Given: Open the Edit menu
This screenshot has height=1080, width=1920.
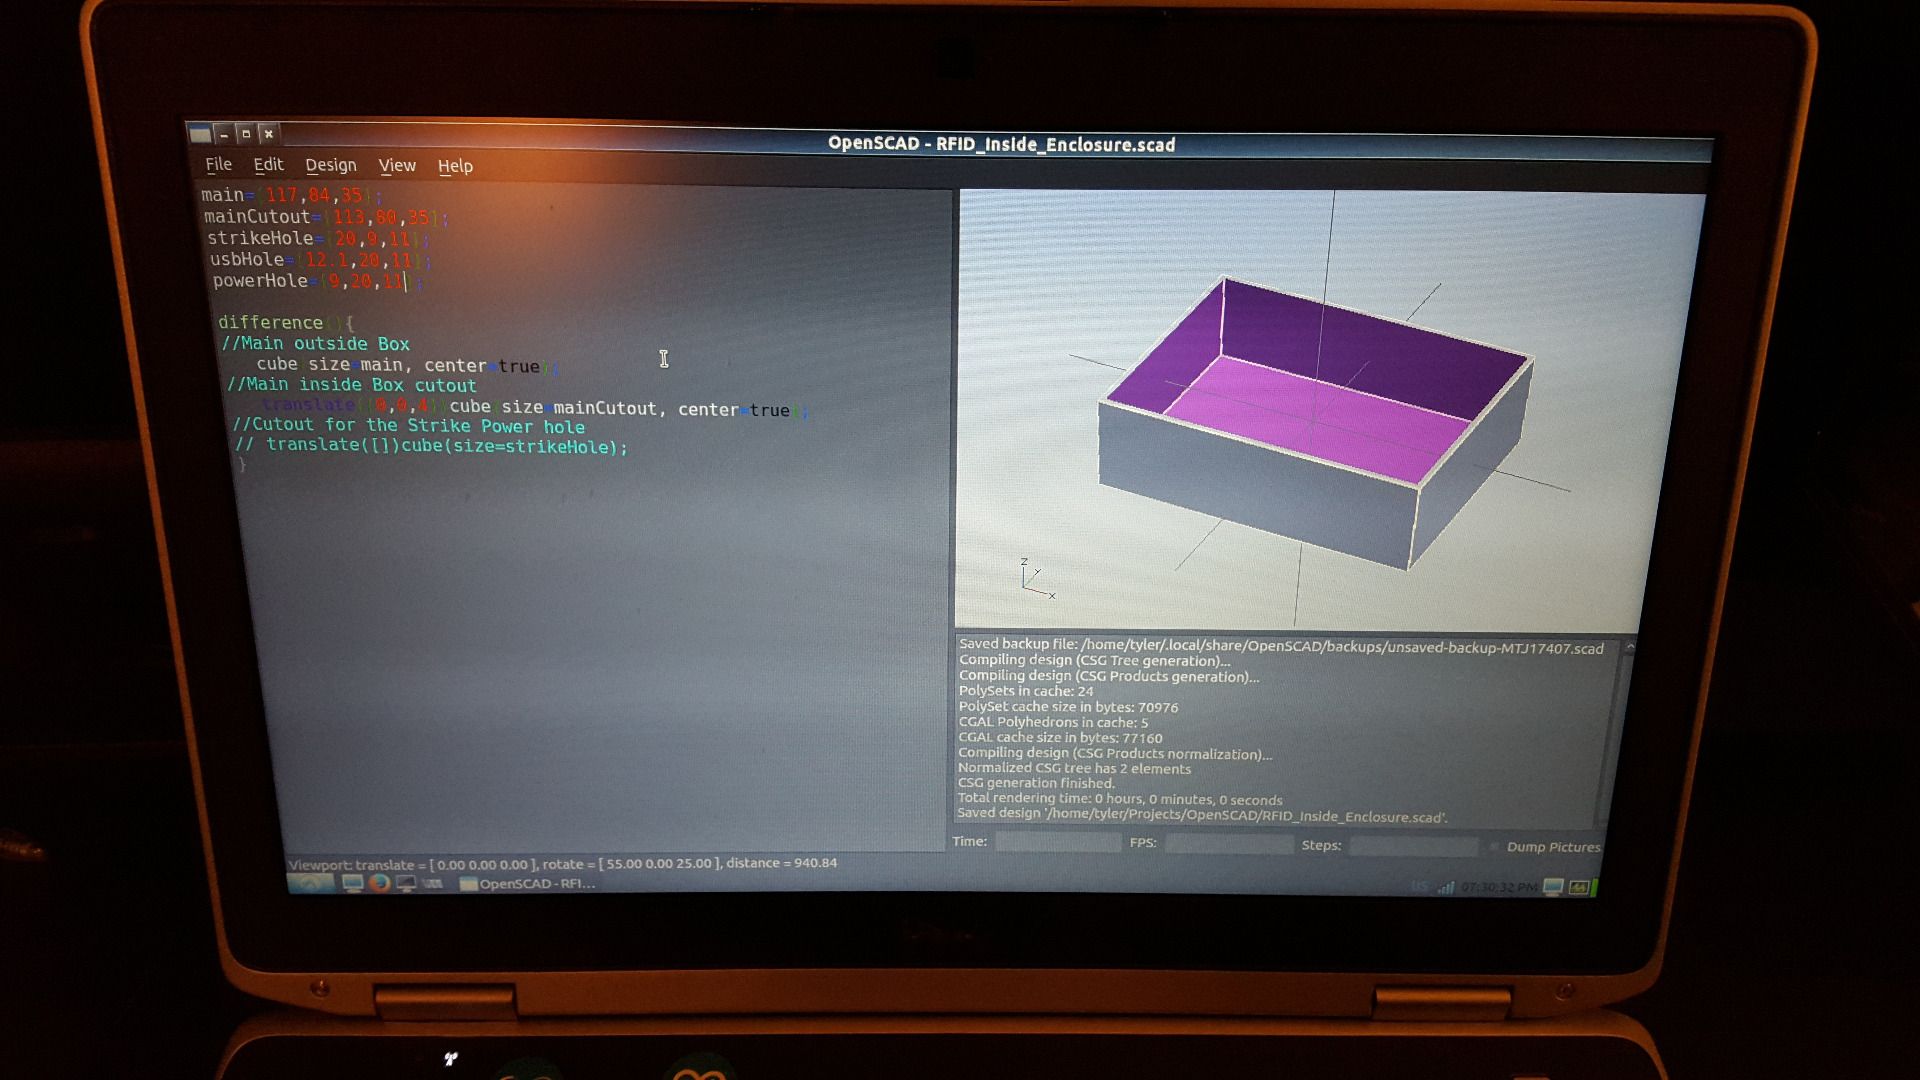Looking at the screenshot, I should [x=268, y=165].
